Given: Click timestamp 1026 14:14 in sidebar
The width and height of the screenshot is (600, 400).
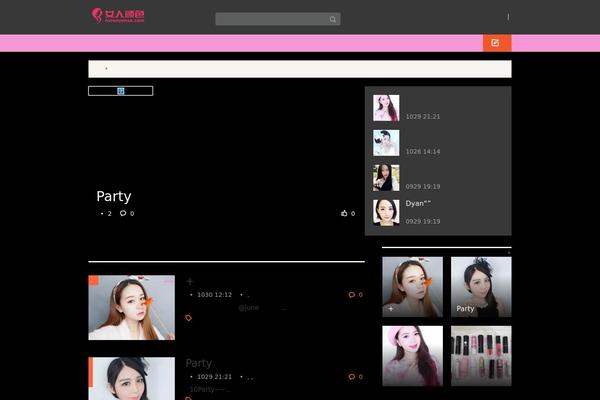Looking at the screenshot, I should (x=423, y=152).
